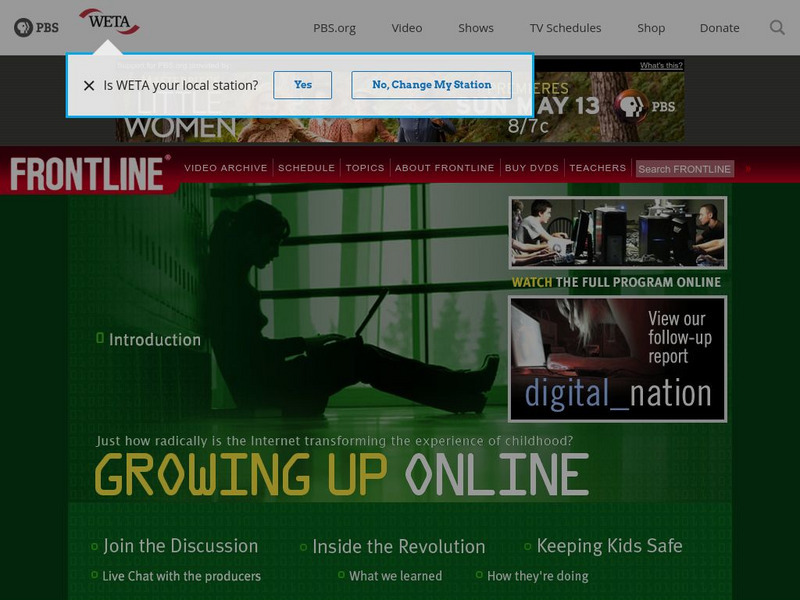
Task: Open TV Schedules in the top navigation
Action: pyautogui.click(x=565, y=28)
